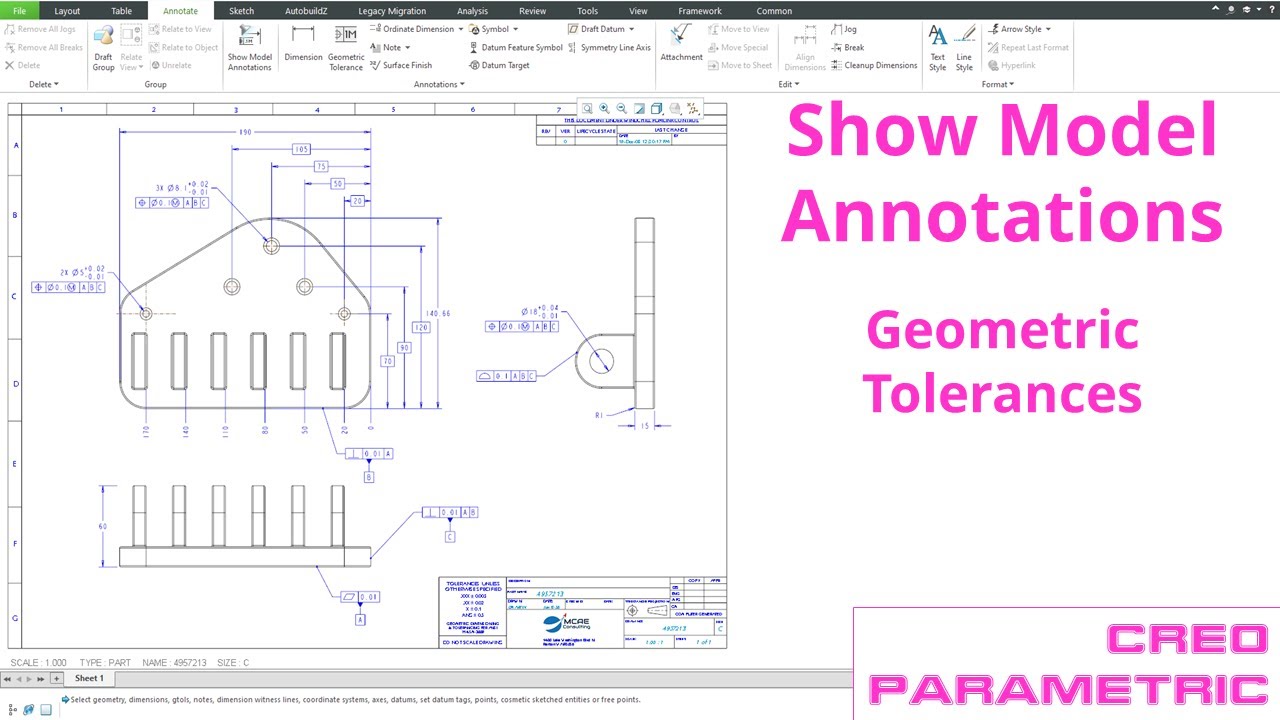Collapse the ribbon with the chevron arrow

(1215, 8)
